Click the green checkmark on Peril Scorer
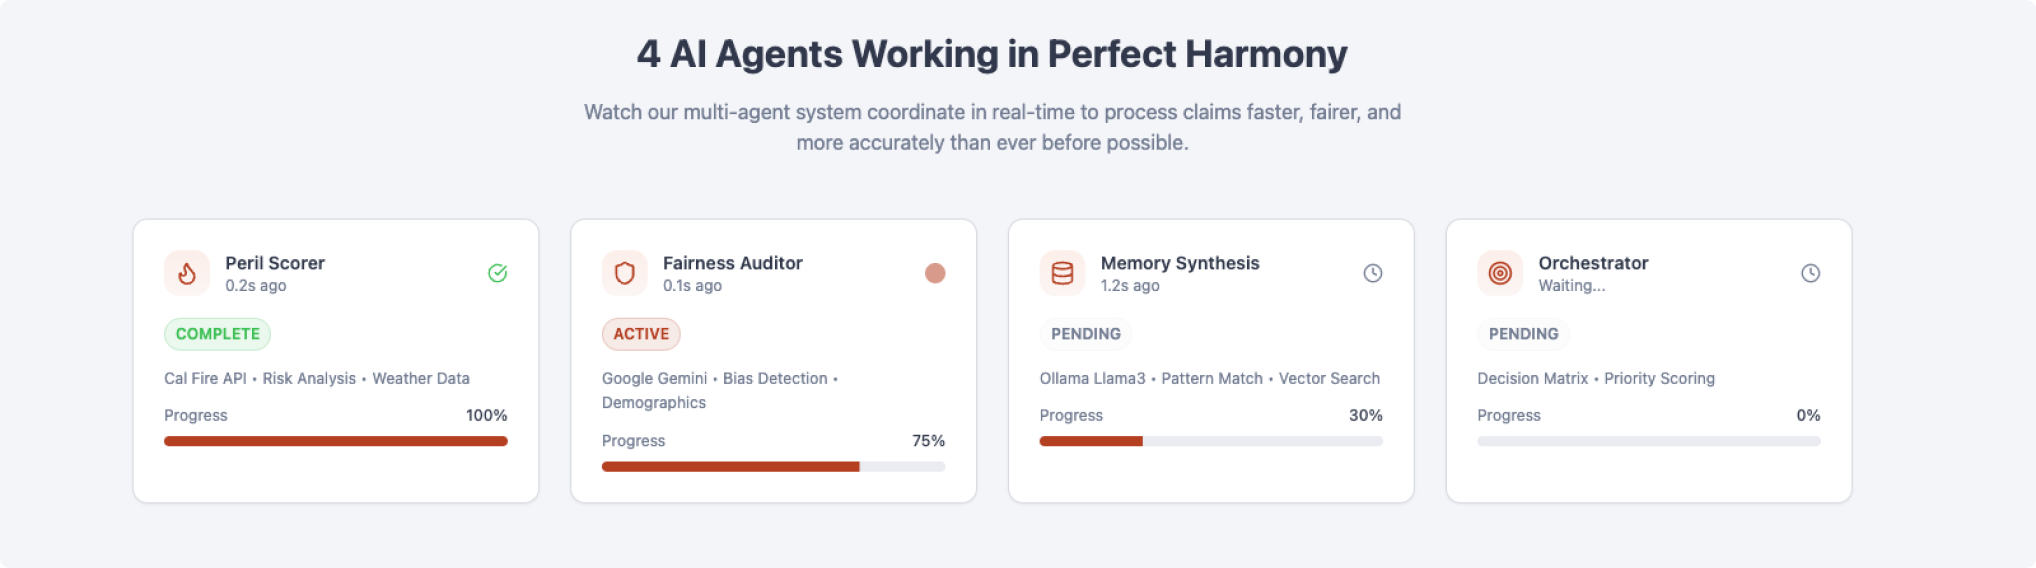This screenshot has height=568, width=2036. [x=497, y=273]
